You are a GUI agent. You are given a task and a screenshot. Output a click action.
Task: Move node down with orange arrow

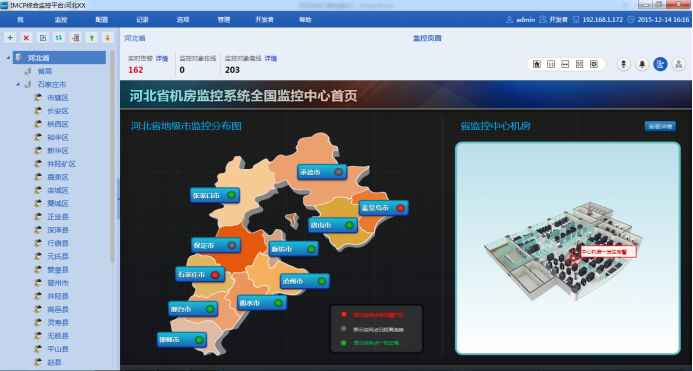(x=107, y=38)
